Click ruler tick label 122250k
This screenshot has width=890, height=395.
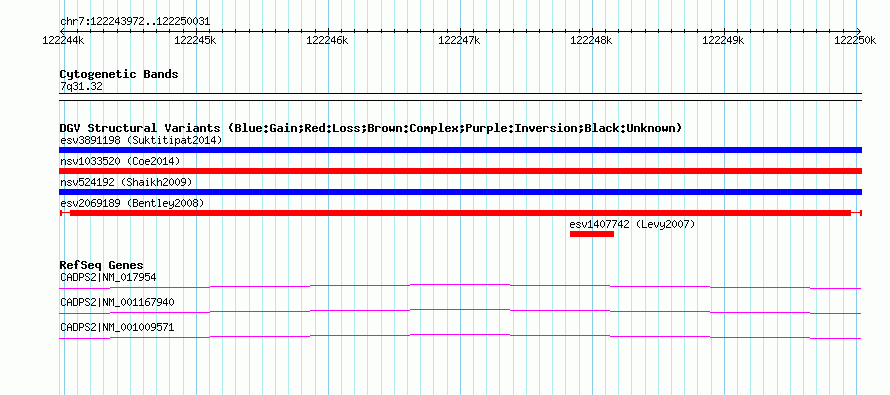(855, 40)
